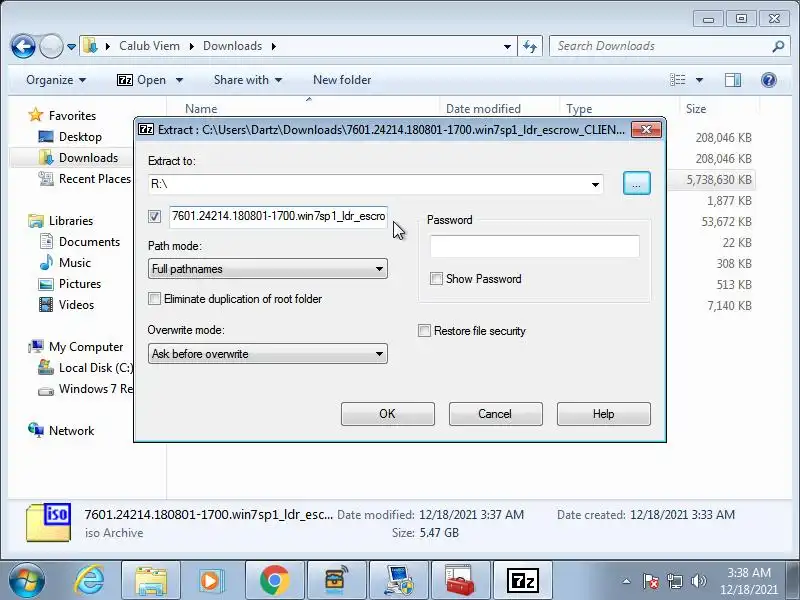This screenshot has height=600, width=800.
Task: Click the Password input field
Action: click(x=535, y=246)
